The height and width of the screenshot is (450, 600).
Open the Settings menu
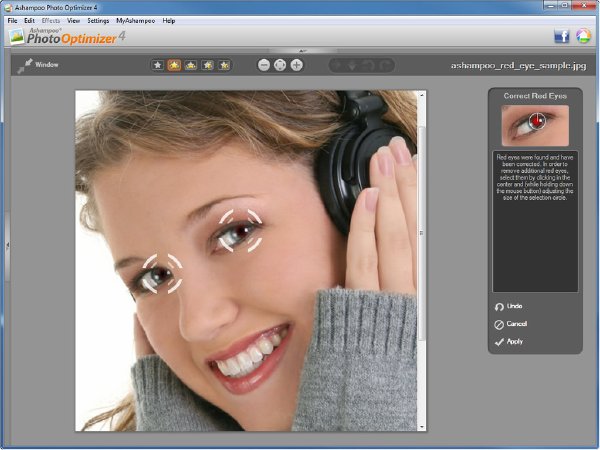point(98,21)
